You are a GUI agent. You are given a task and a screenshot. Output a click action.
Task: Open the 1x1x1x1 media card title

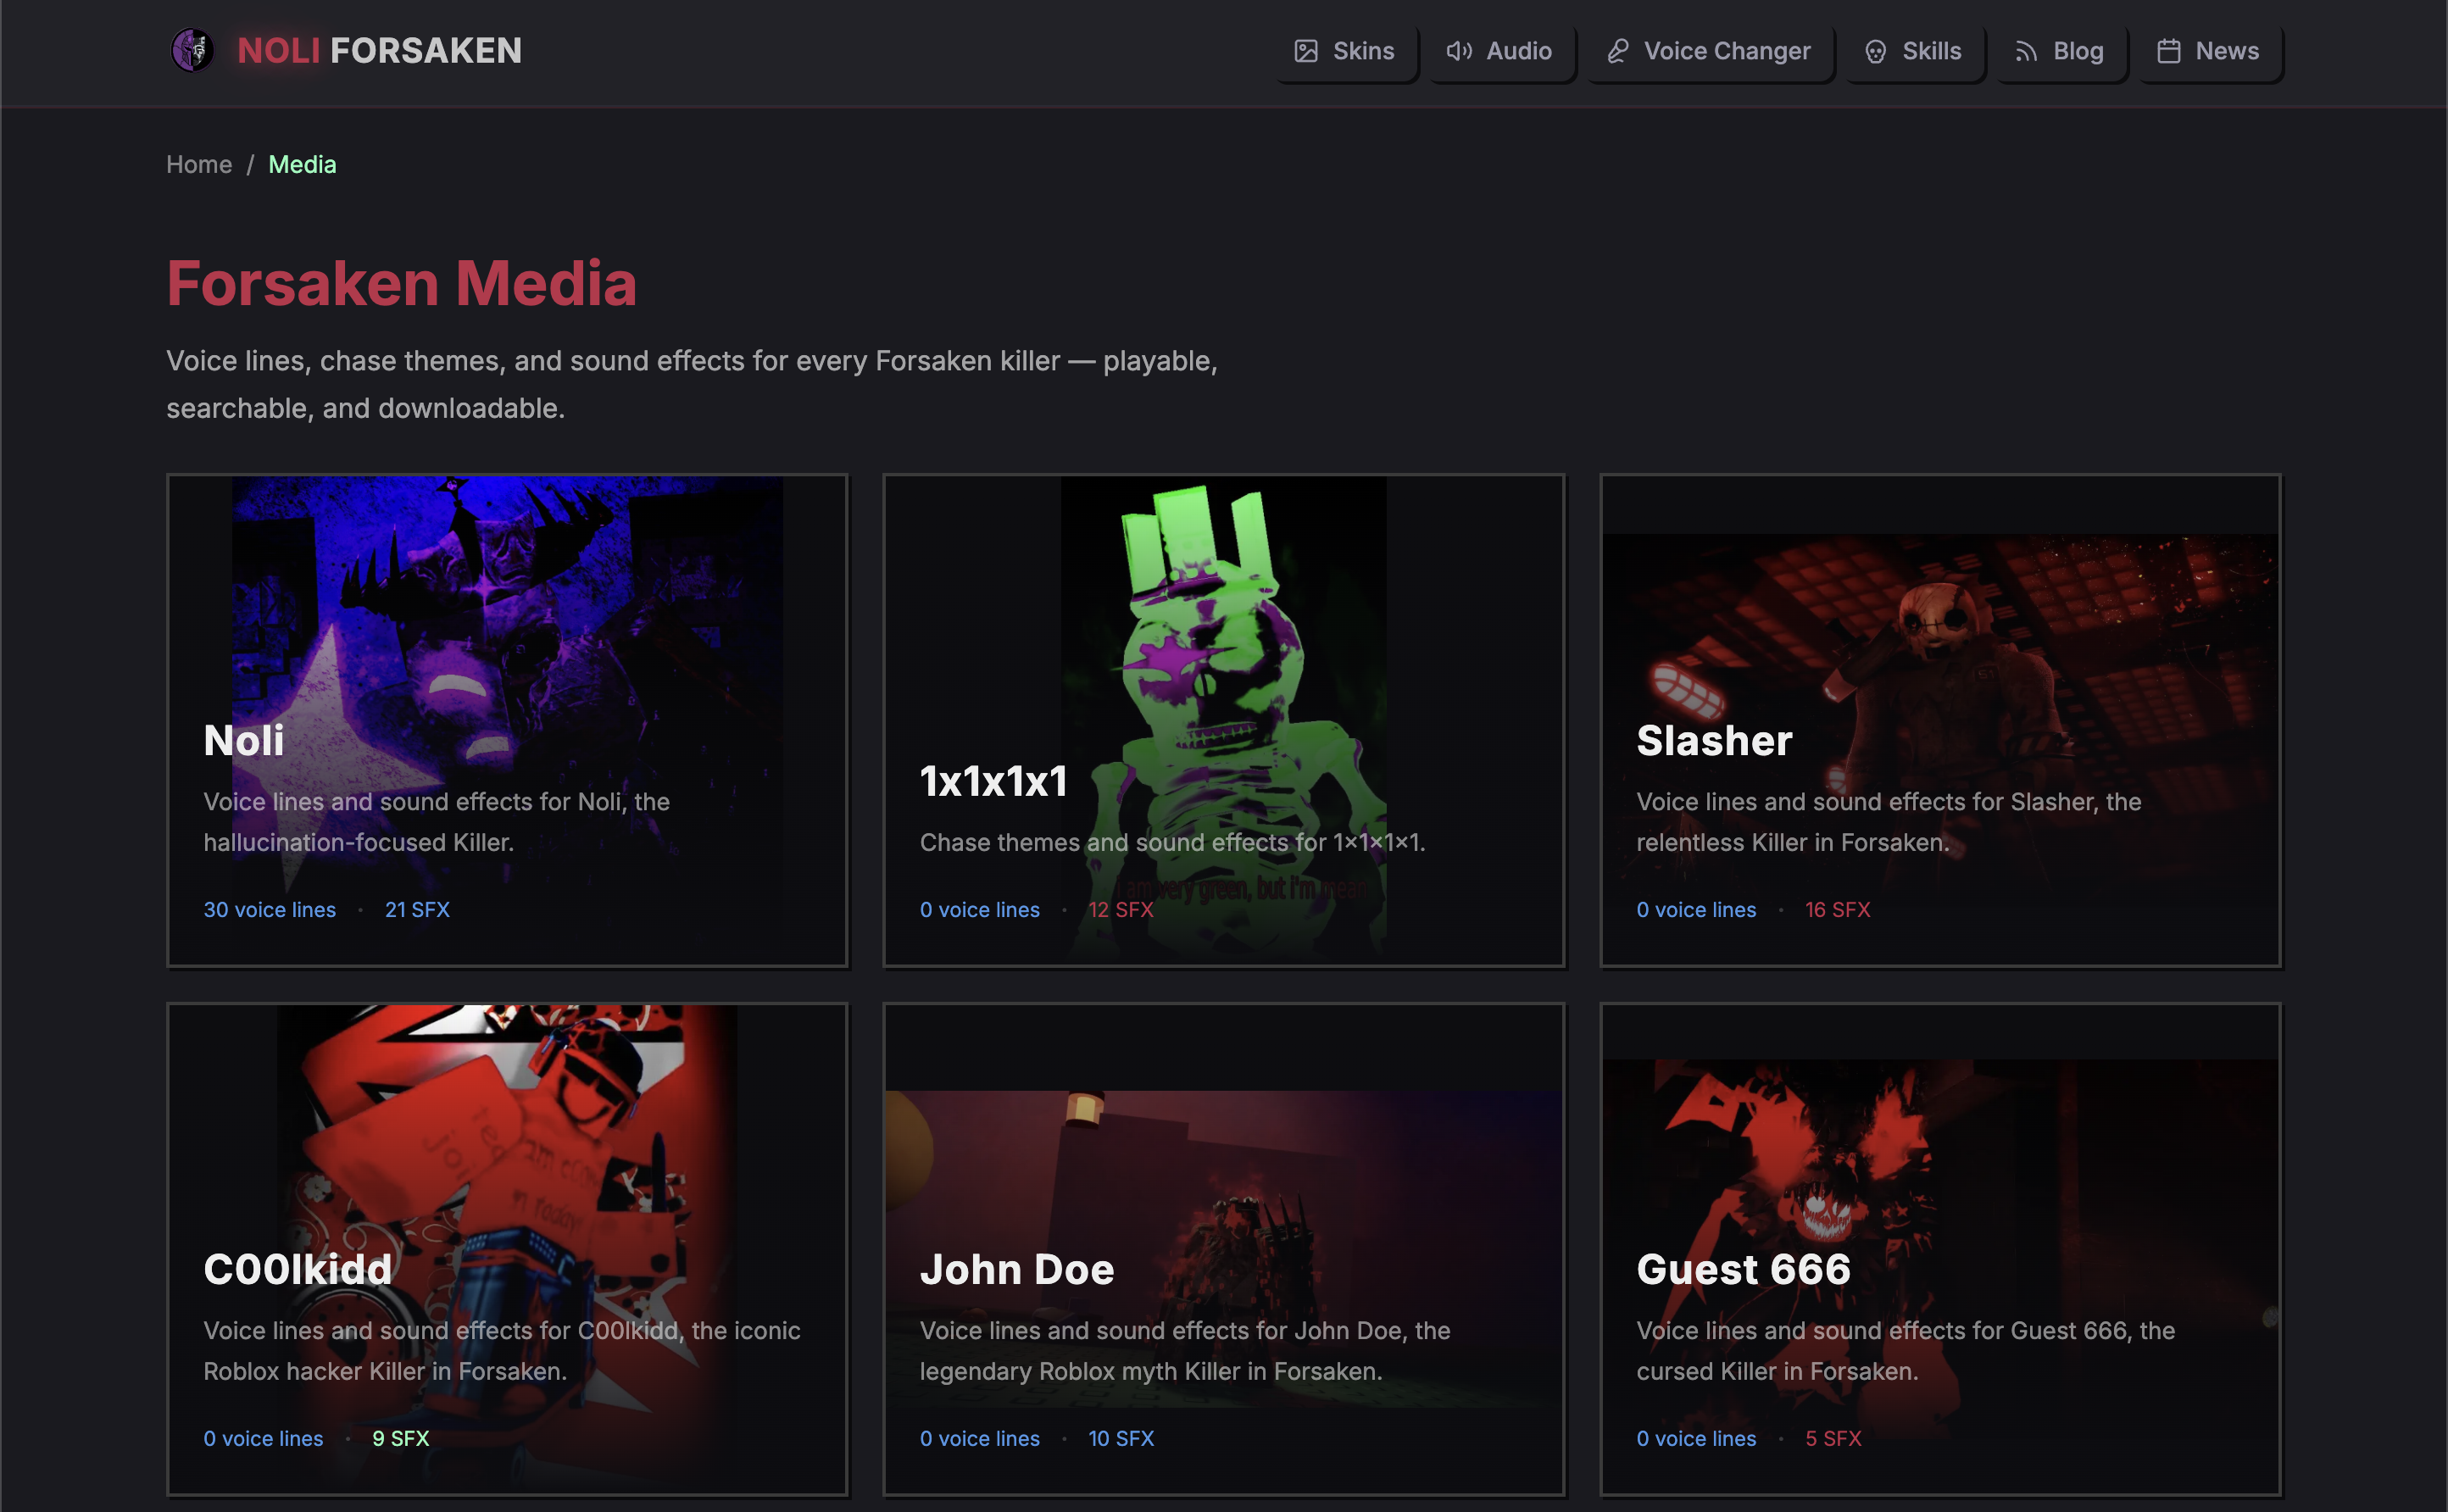pos(993,781)
